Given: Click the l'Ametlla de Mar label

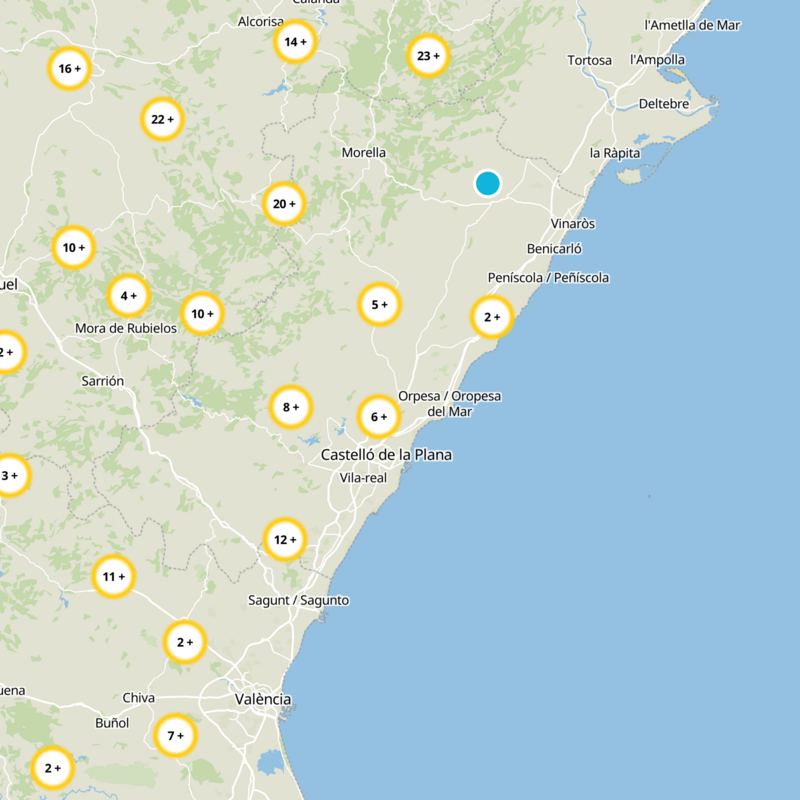Looking at the screenshot, I should point(692,25).
